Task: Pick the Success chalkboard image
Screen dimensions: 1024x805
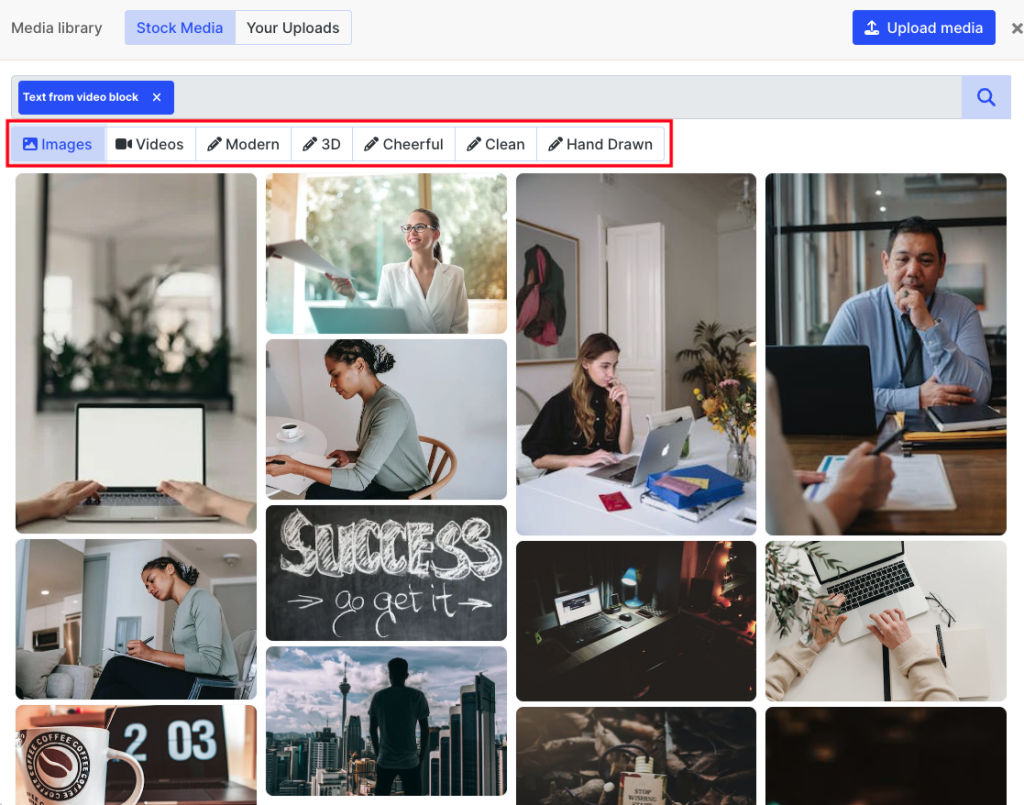Action: (386, 572)
